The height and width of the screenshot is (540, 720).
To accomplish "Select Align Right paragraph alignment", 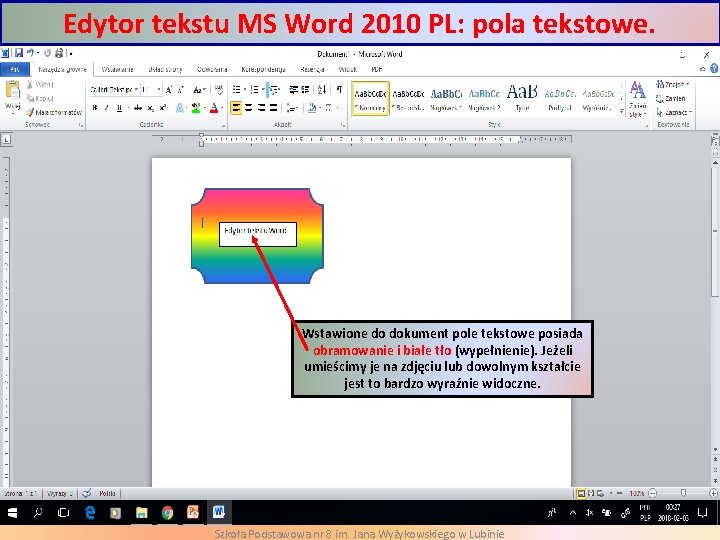I will tap(261, 108).
